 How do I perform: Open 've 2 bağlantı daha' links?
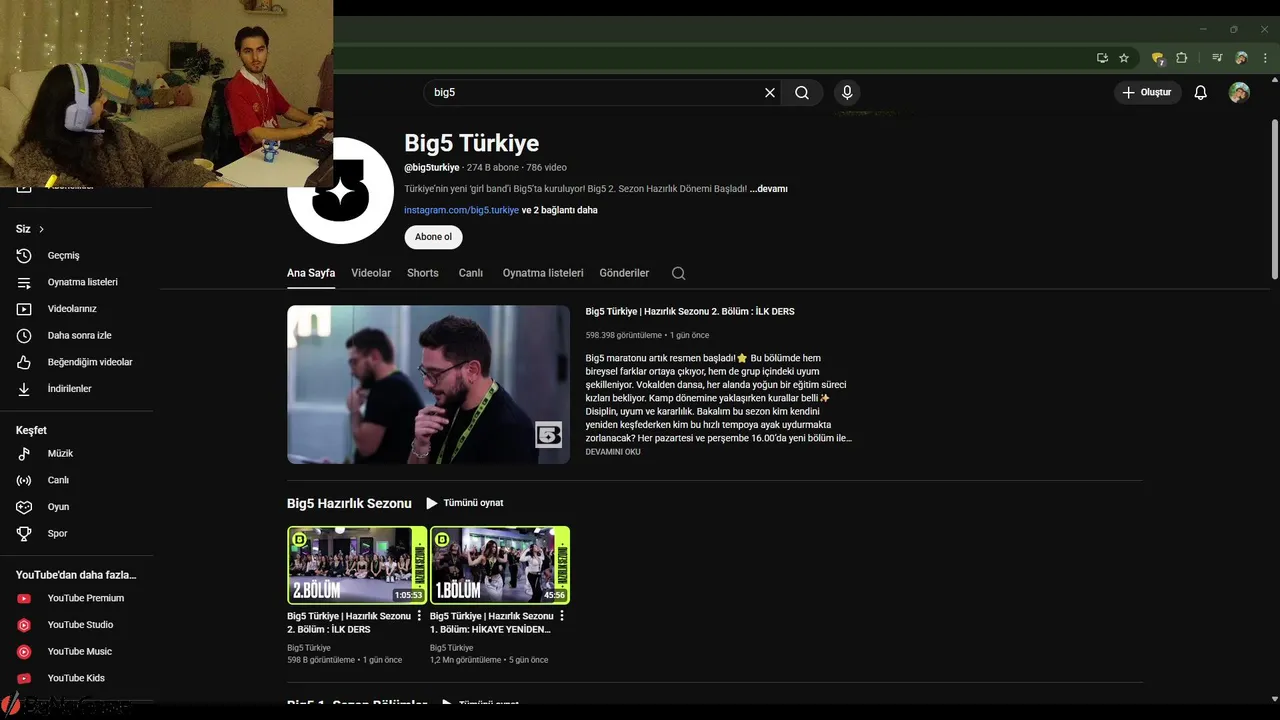[560, 210]
